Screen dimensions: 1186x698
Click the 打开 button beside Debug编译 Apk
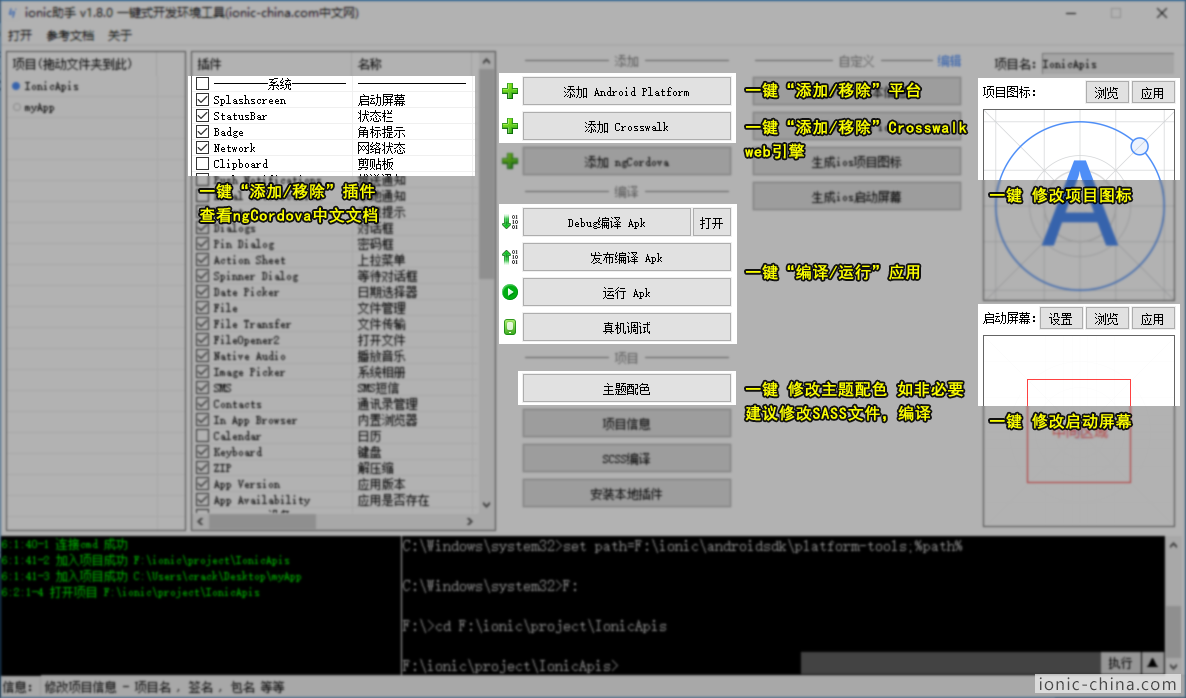coord(712,222)
